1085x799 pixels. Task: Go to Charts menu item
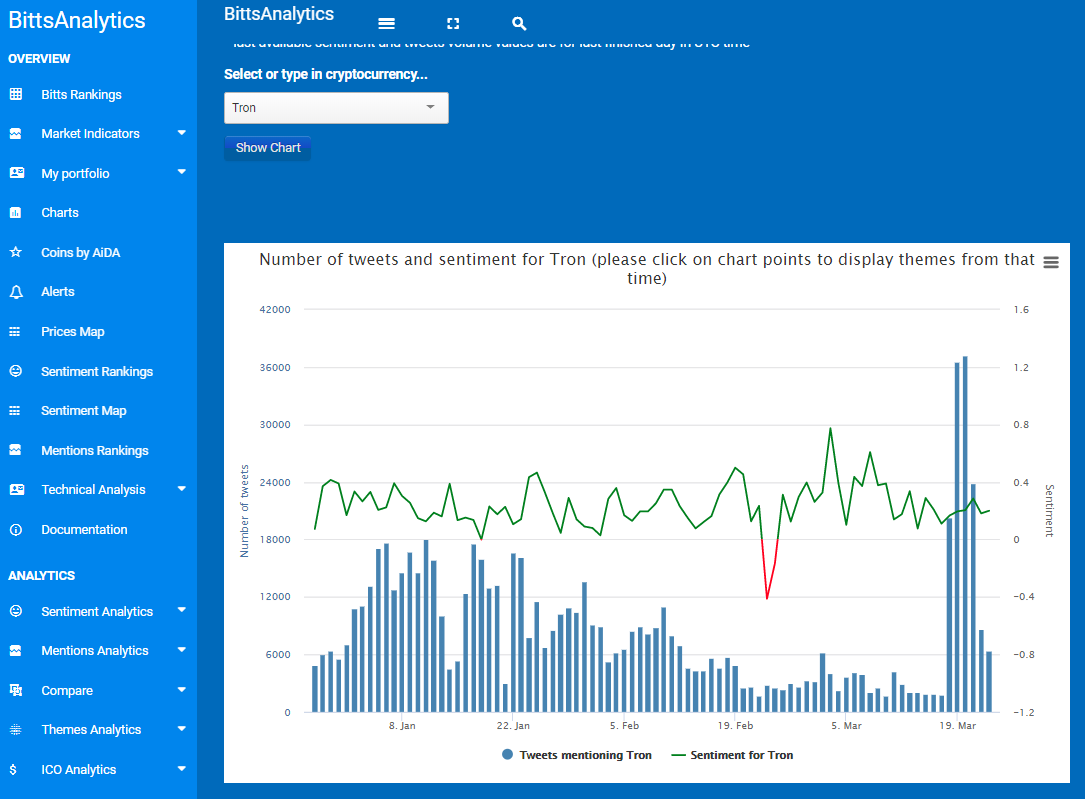point(60,212)
